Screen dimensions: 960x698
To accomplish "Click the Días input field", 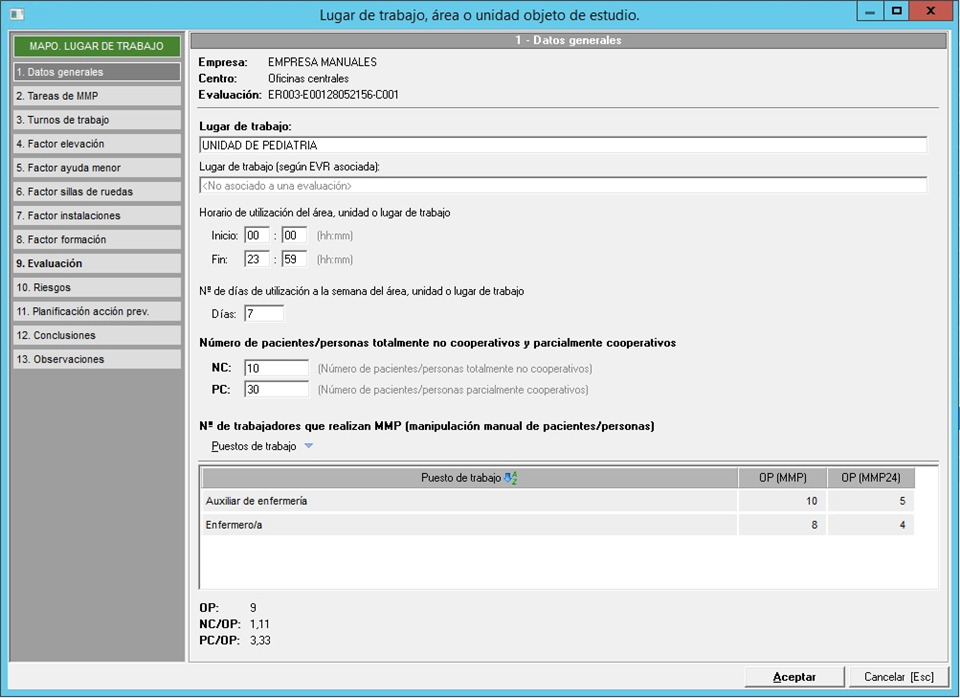I will pyautogui.click(x=264, y=314).
